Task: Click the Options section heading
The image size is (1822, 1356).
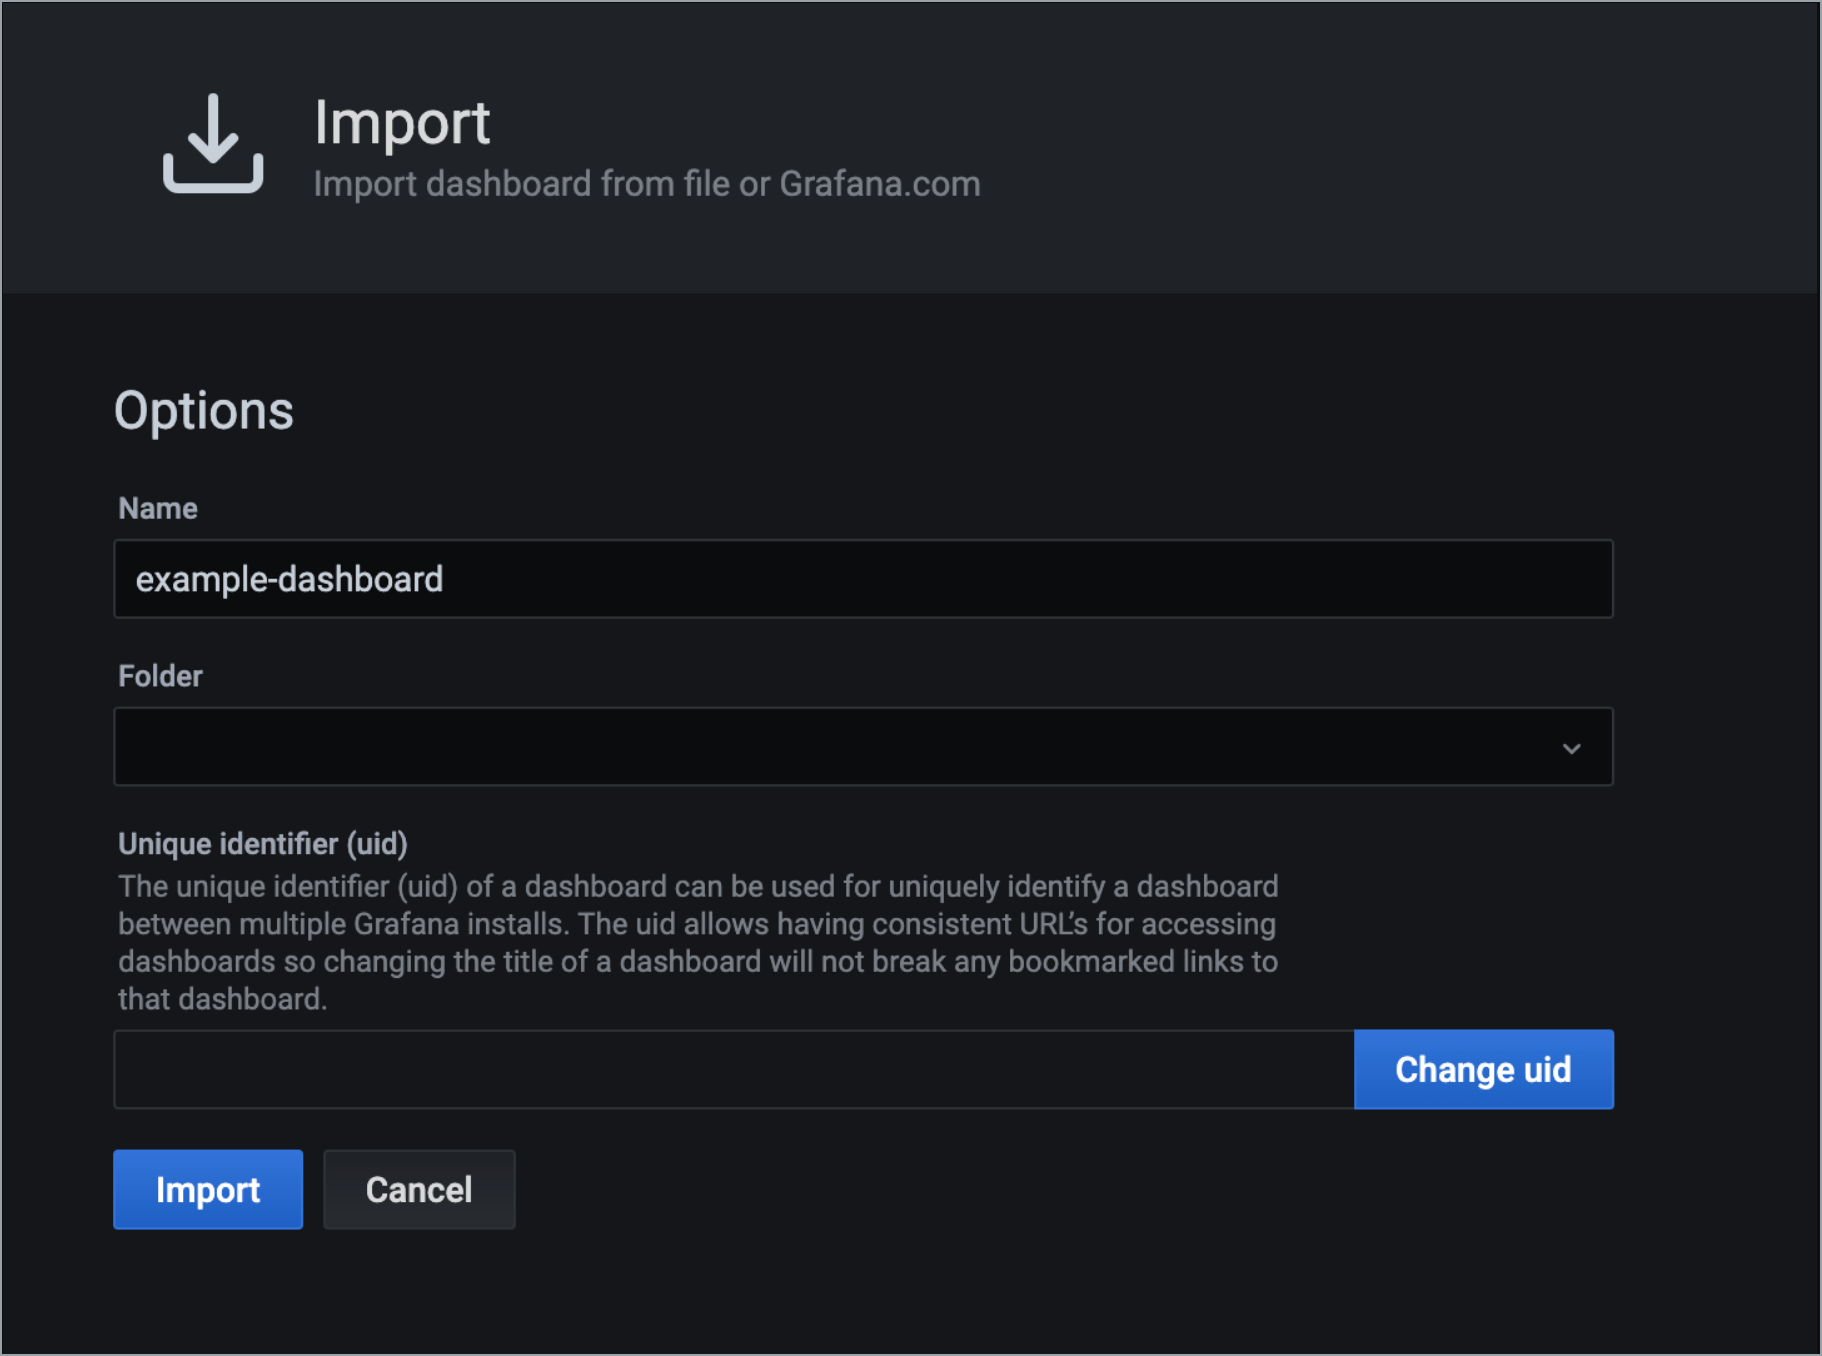Action: pos(204,409)
